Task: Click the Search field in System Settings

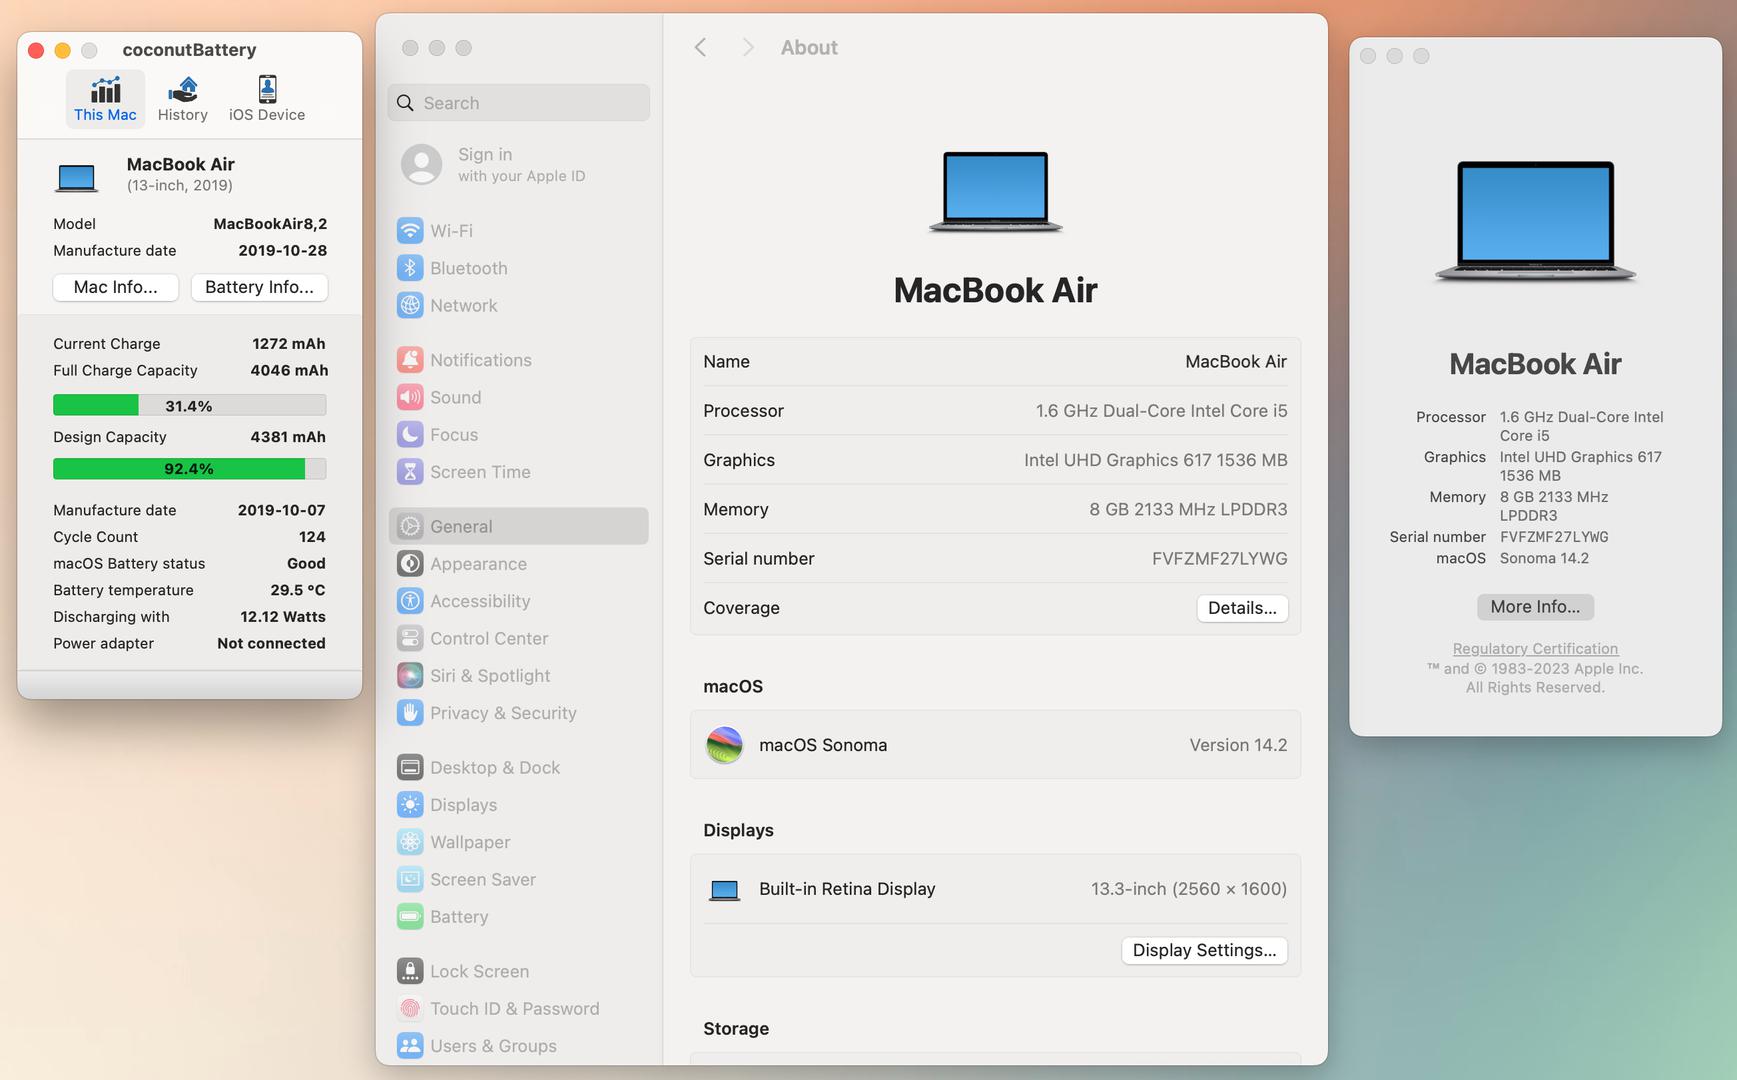Action: click(518, 103)
